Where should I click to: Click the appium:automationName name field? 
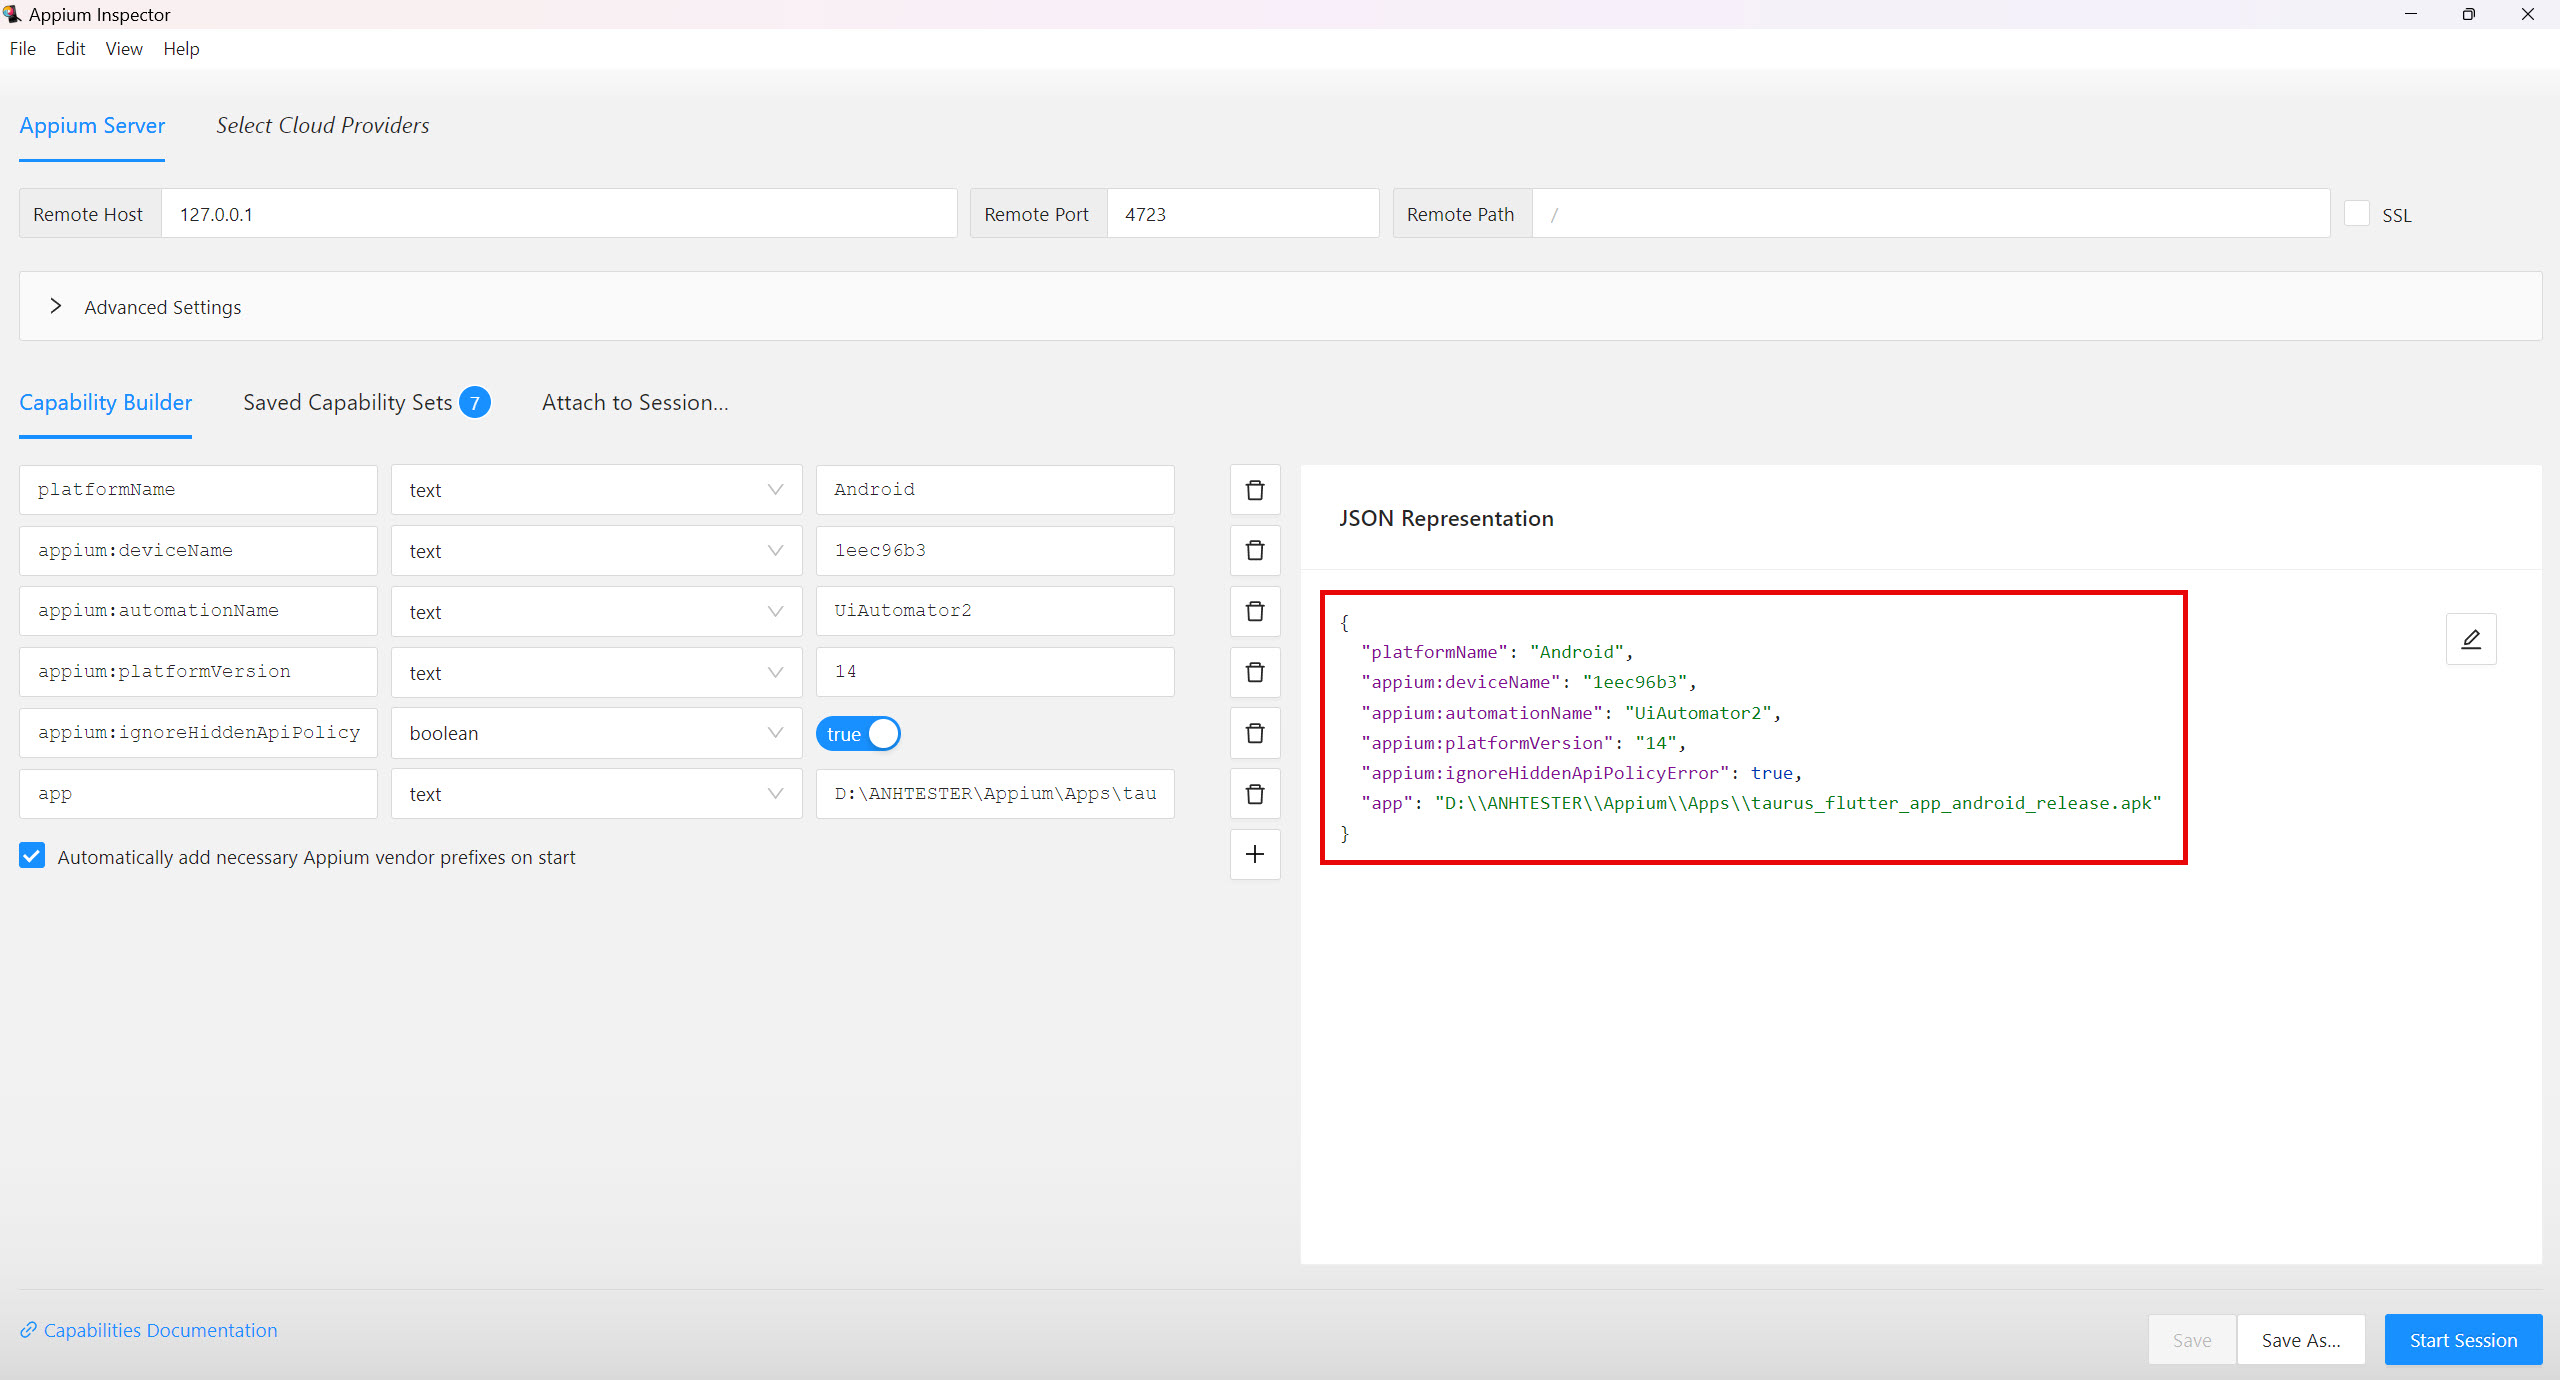point(198,611)
